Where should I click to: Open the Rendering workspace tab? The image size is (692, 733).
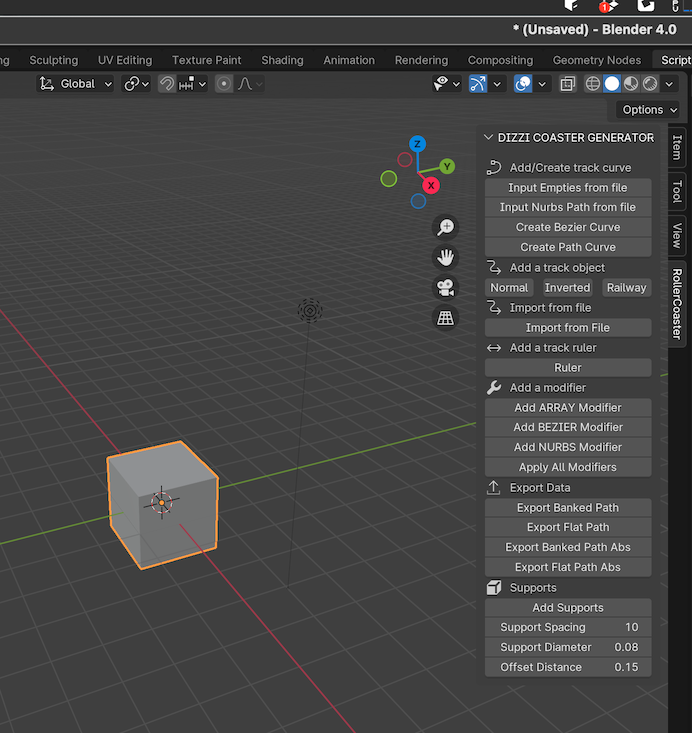(x=421, y=60)
